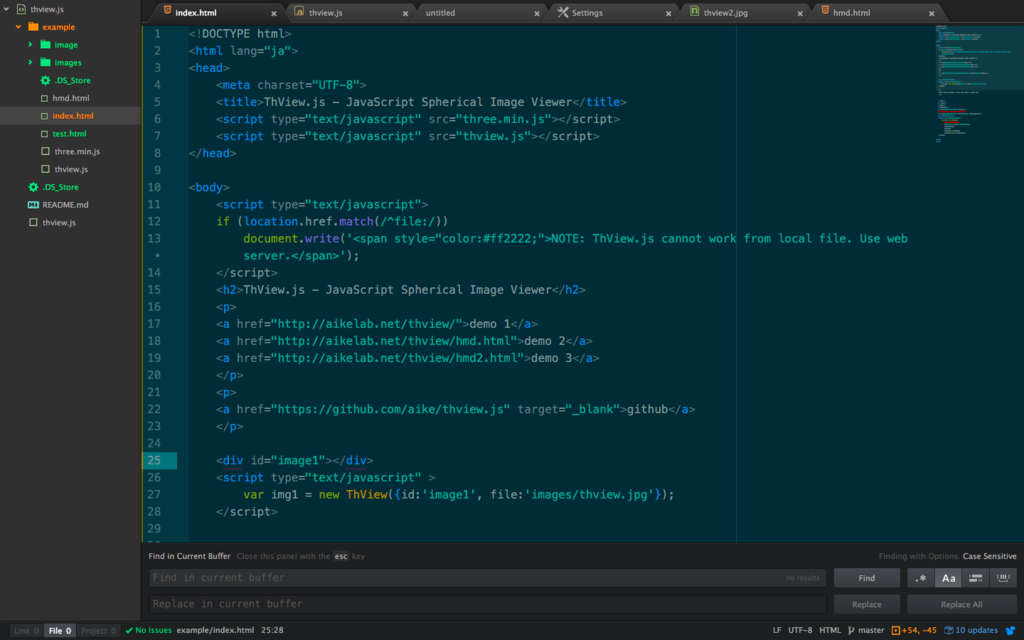Disable the Case Sensitive (Aa) search toggle
This screenshot has height=640, width=1024.
pyautogui.click(x=948, y=577)
